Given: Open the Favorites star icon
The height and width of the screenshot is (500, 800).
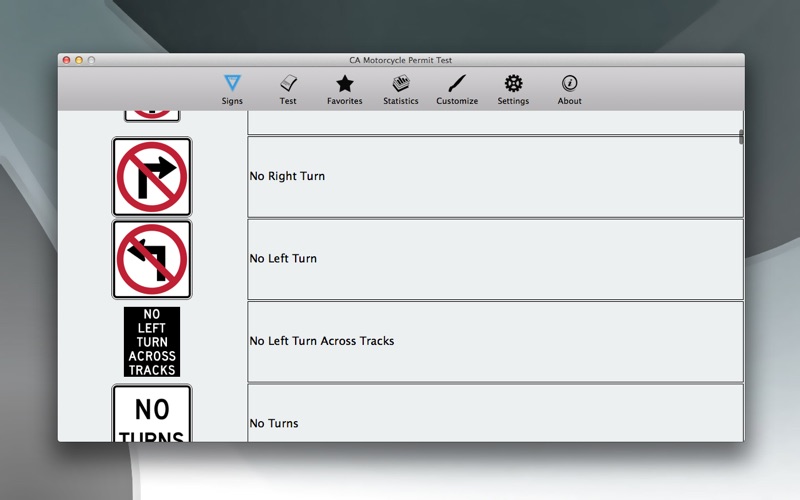Looking at the screenshot, I should coord(345,83).
